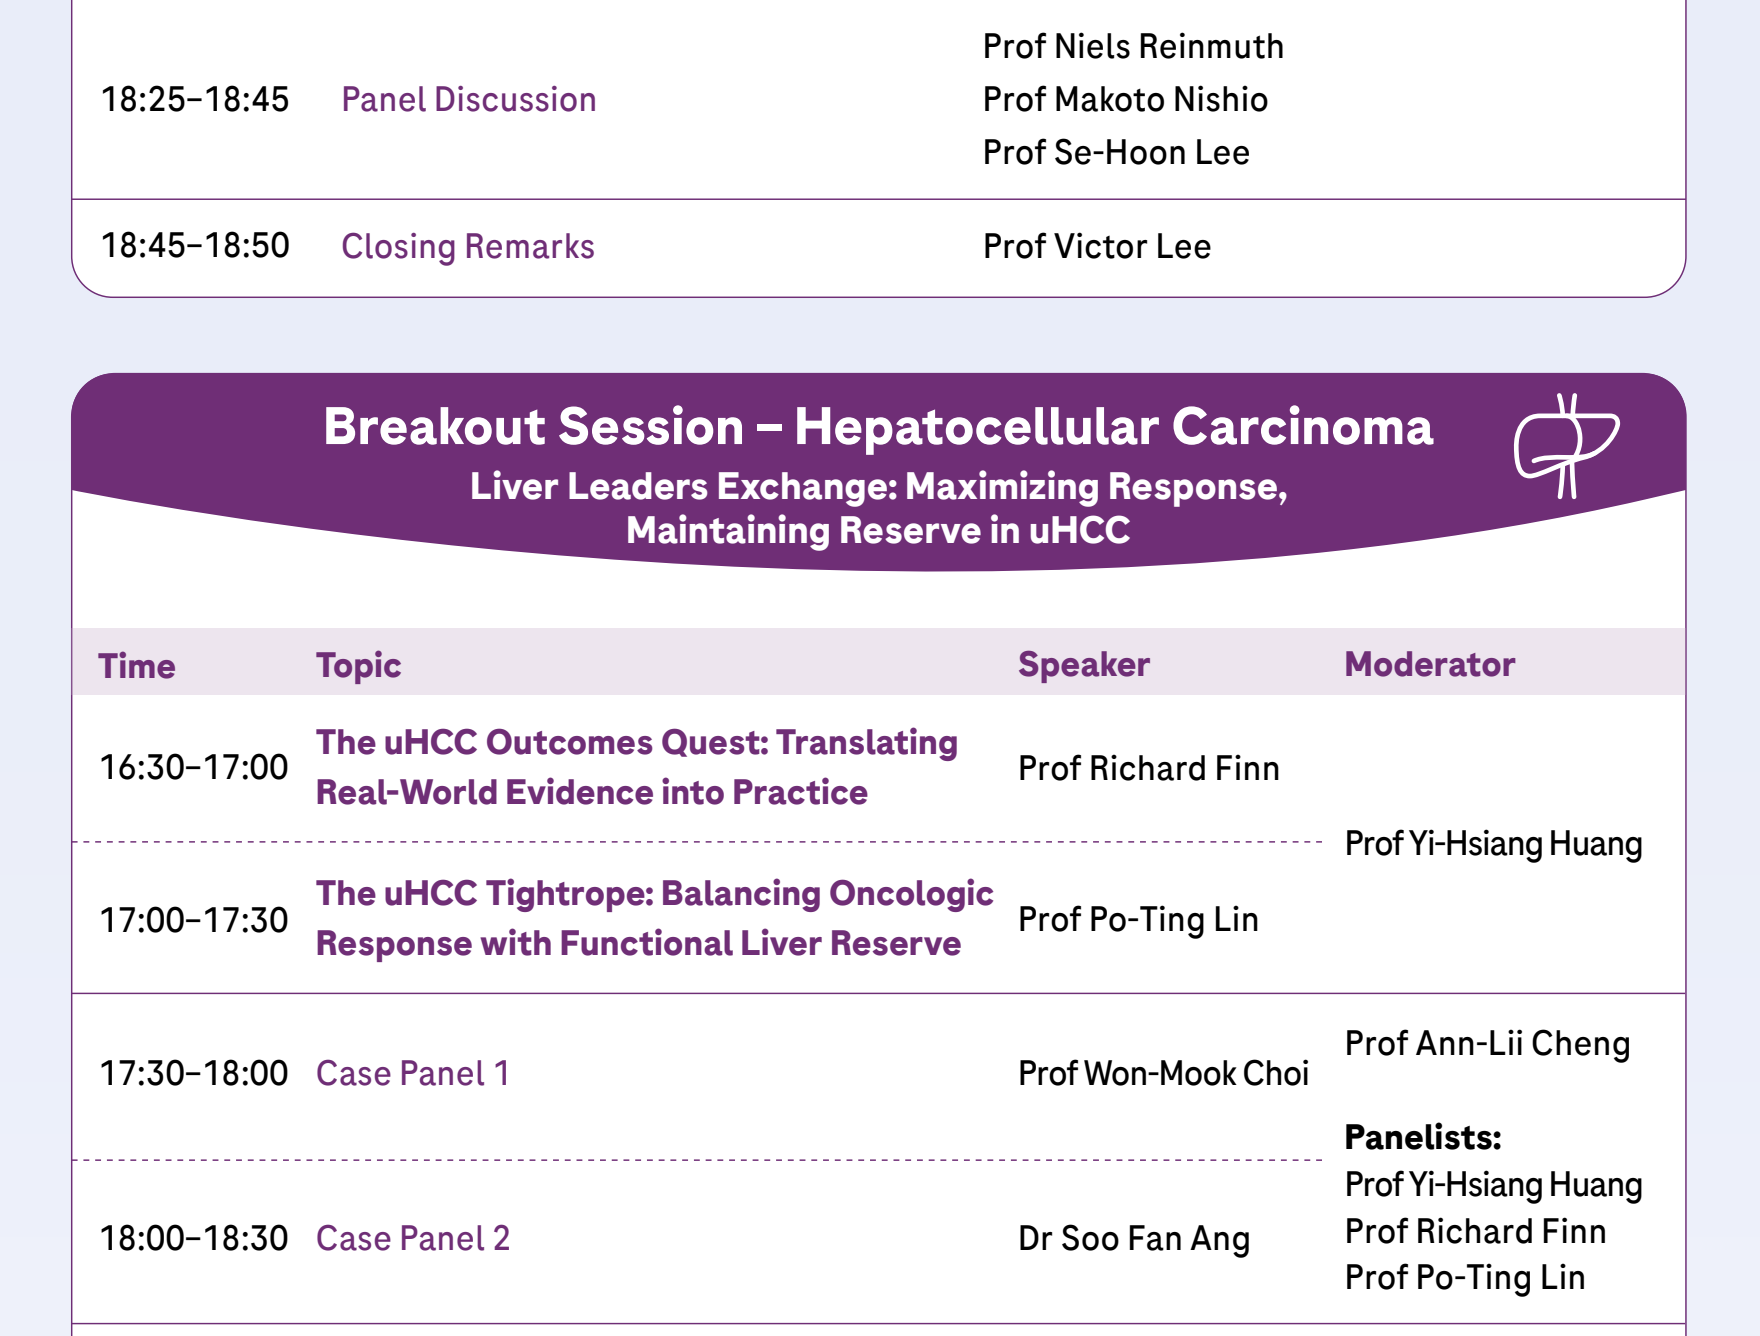
Task: Select speaker Dr Soo Fan Ang
Action: [x=1134, y=1239]
